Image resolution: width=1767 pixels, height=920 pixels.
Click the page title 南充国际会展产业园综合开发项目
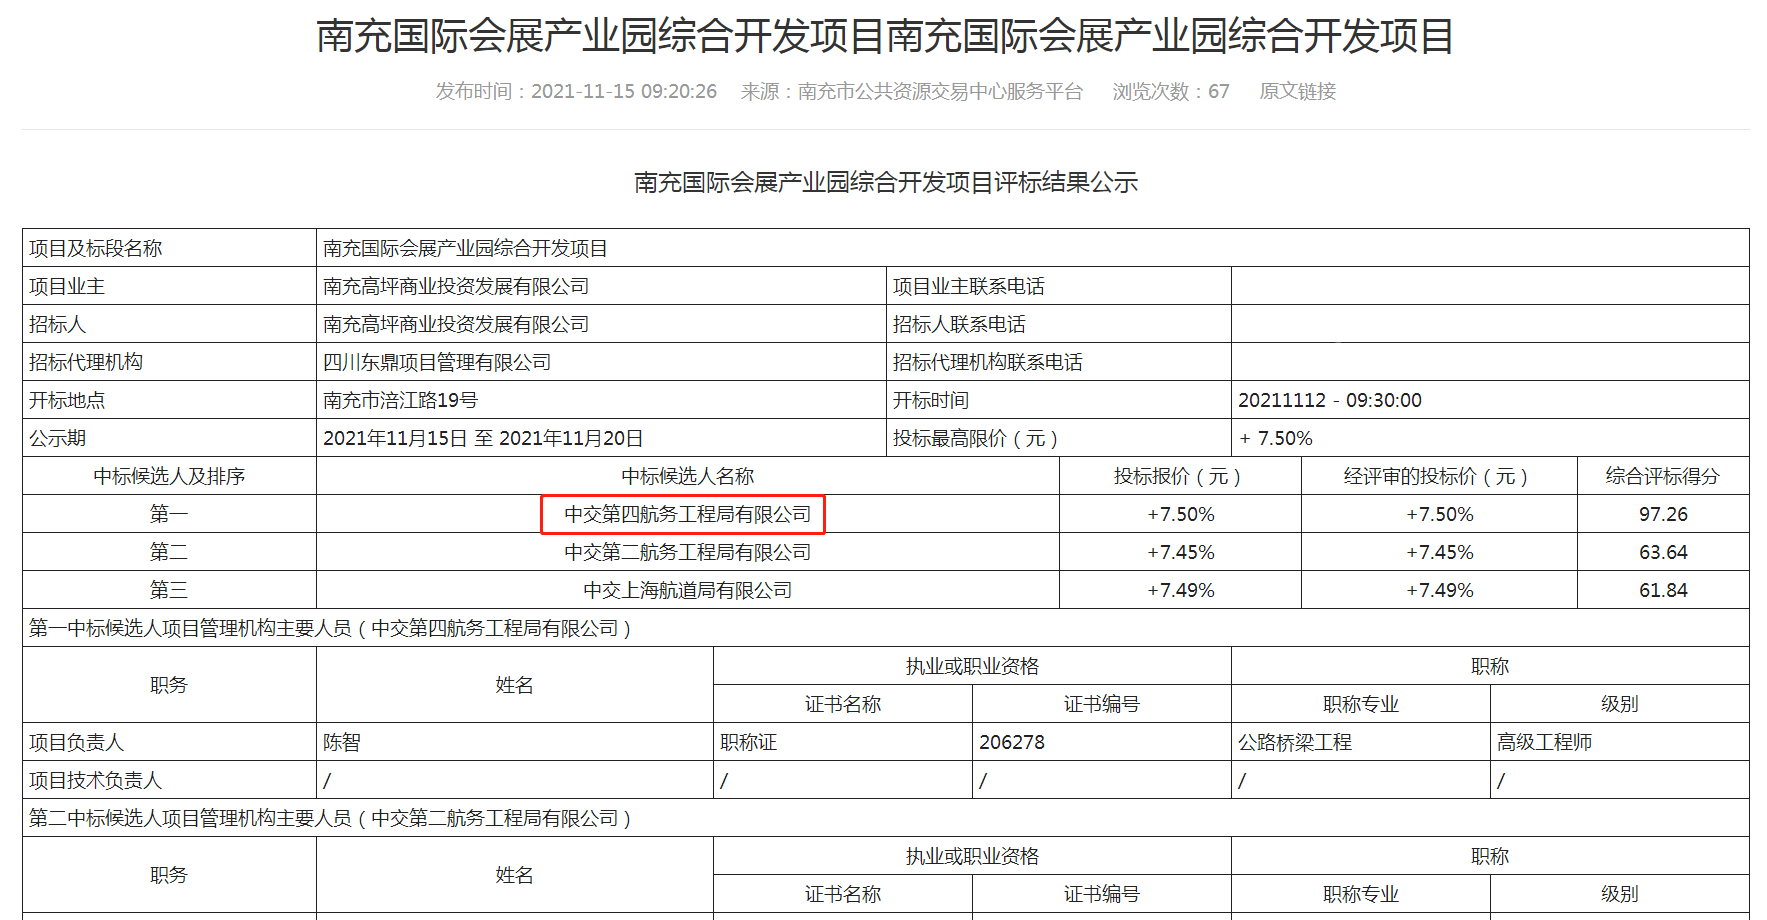point(885,37)
